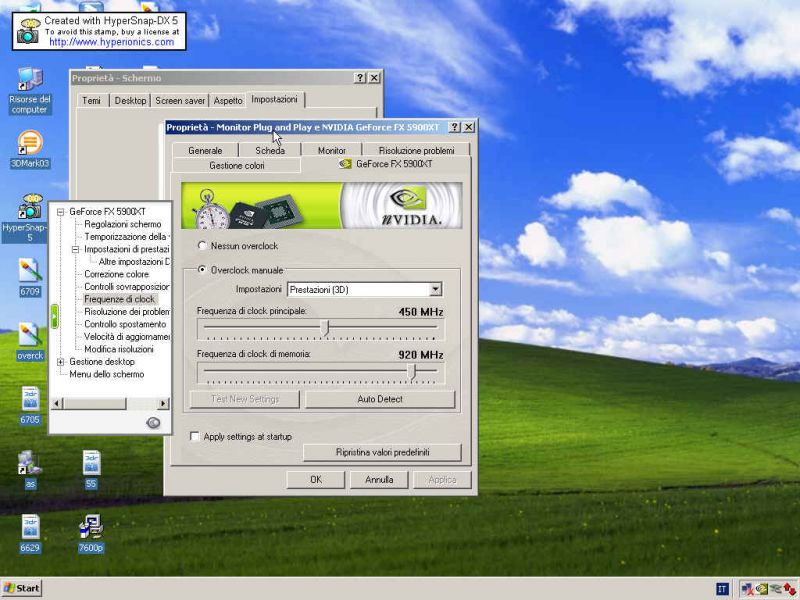This screenshot has width=800, height=600.
Task: Open the overck desktop file icon
Action: [x=30, y=341]
